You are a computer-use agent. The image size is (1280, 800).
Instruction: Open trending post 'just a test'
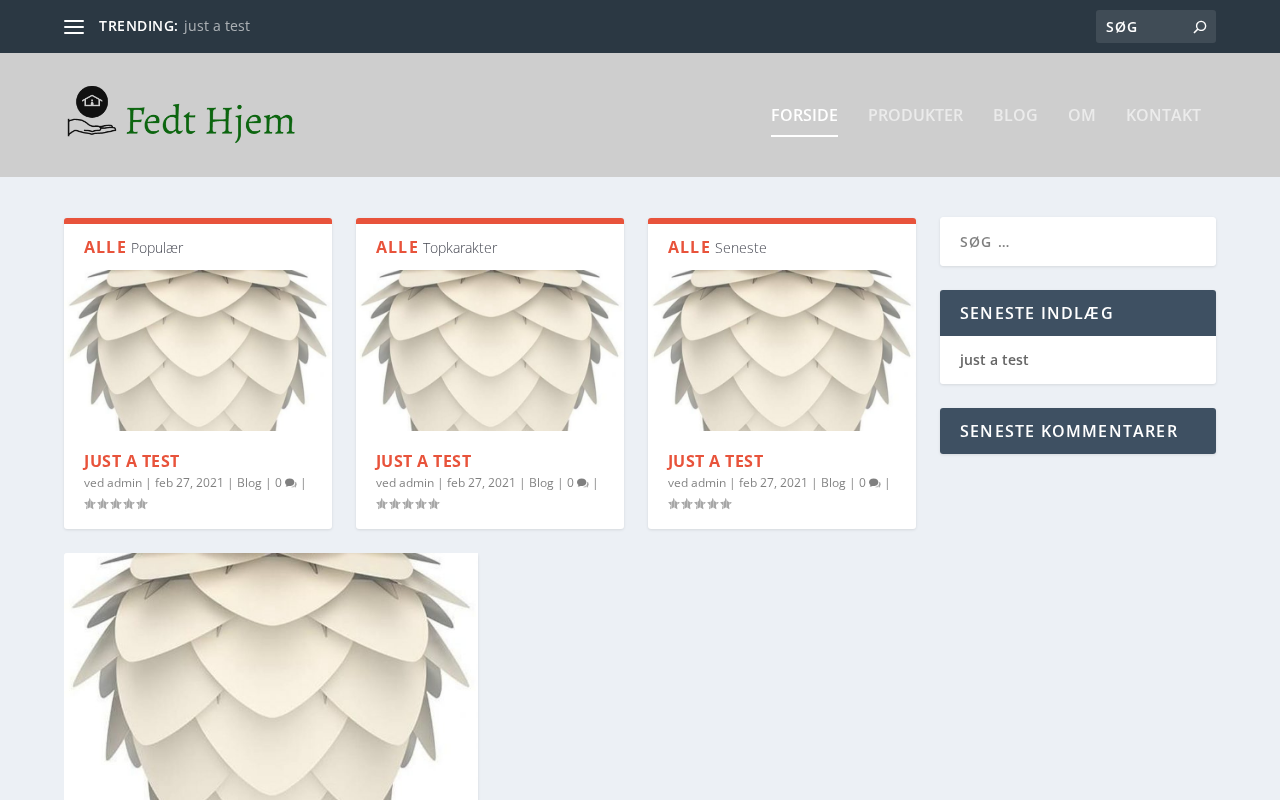pos(217,26)
